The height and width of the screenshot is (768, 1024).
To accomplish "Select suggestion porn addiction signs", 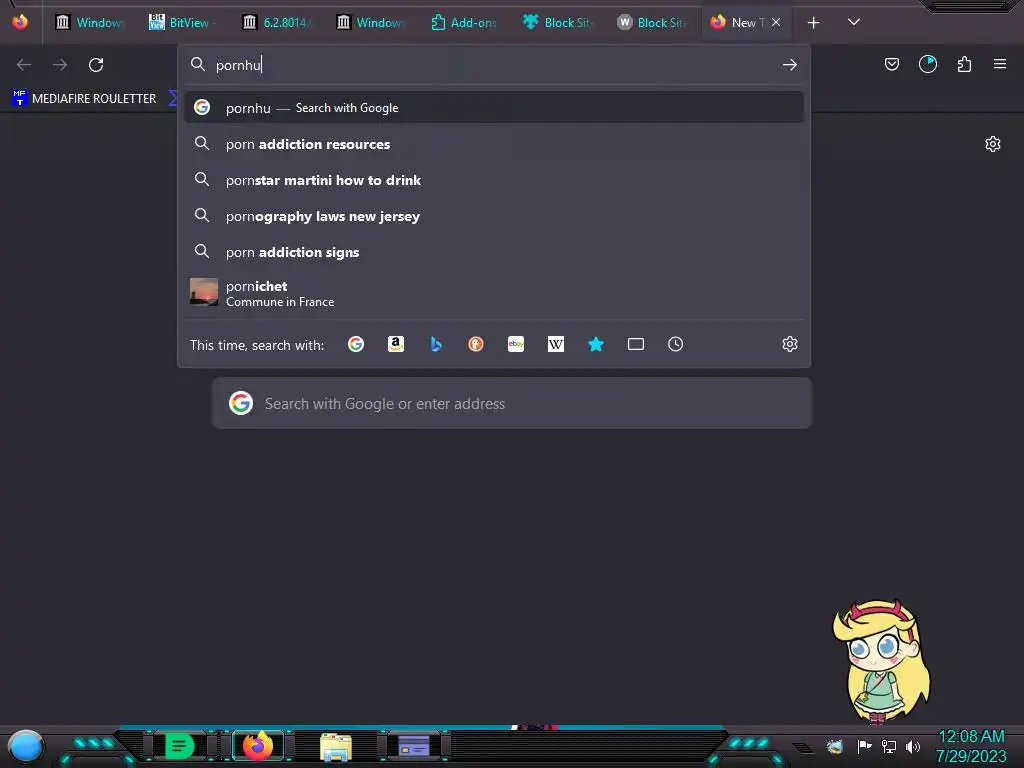I will (494, 251).
